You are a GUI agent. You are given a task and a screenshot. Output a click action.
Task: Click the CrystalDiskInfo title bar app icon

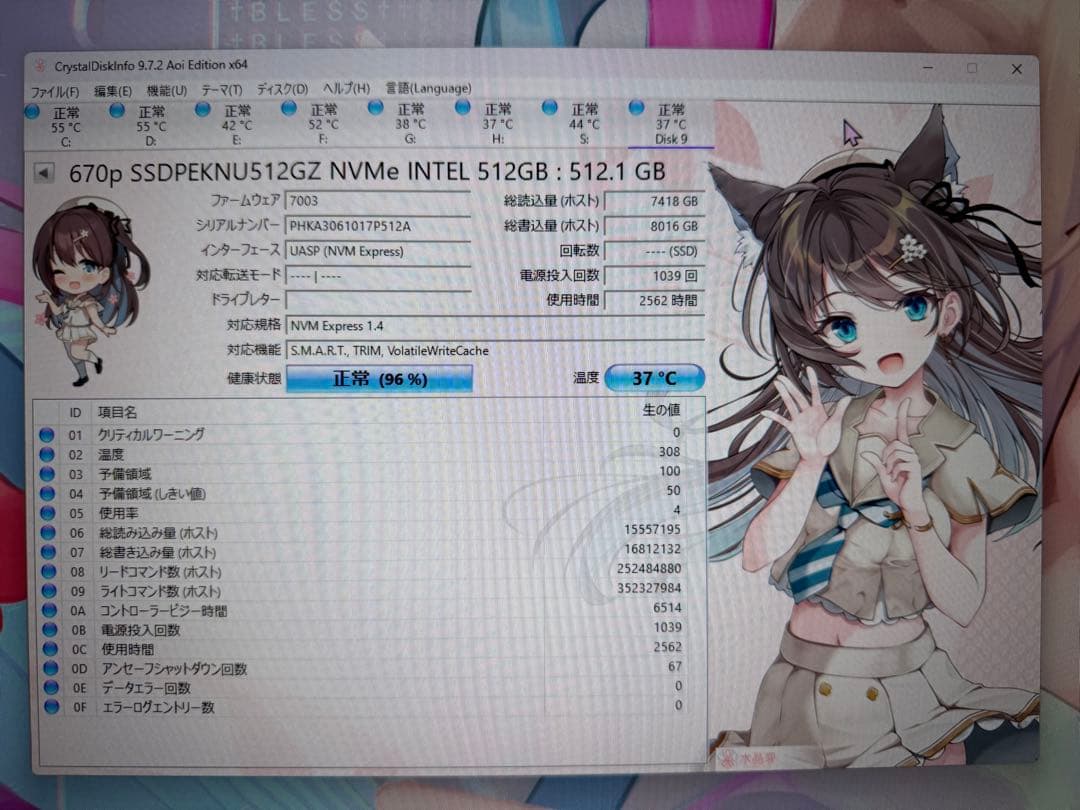click(41, 67)
